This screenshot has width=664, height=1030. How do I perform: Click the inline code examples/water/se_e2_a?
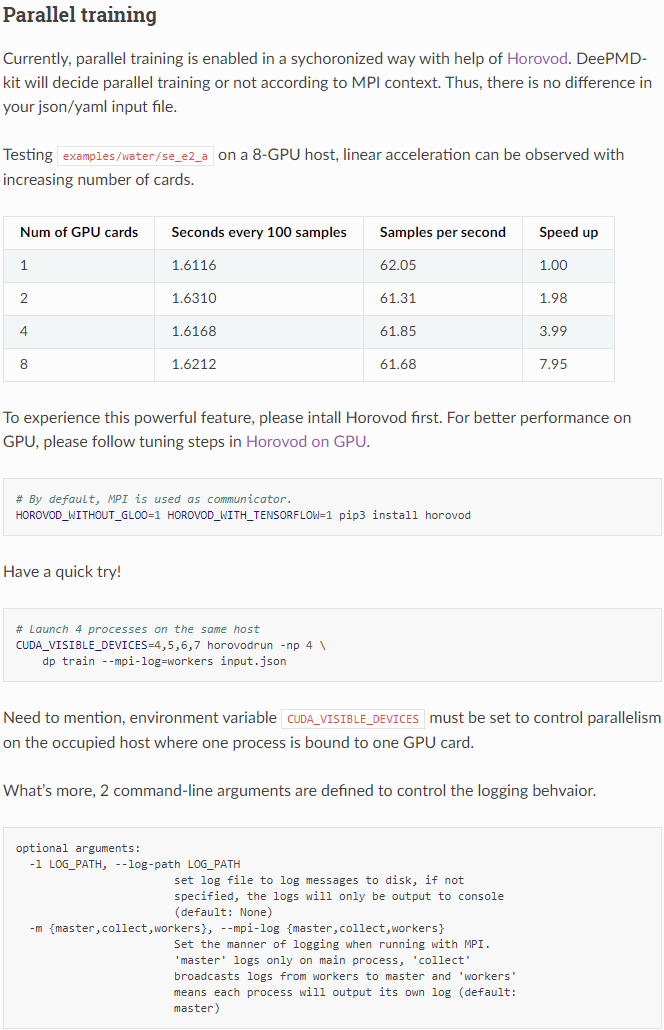coord(135,156)
